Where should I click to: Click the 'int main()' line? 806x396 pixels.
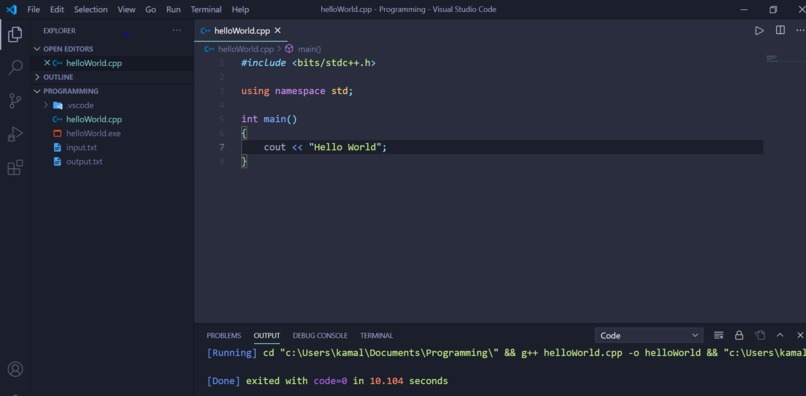click(x=269, y=119)
